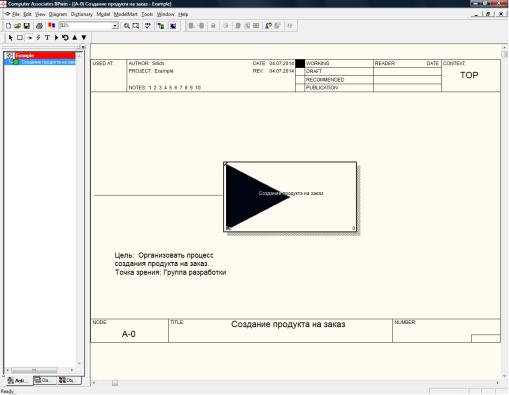Open the color palette editor icon
The image size is (509, 395).
51,26
